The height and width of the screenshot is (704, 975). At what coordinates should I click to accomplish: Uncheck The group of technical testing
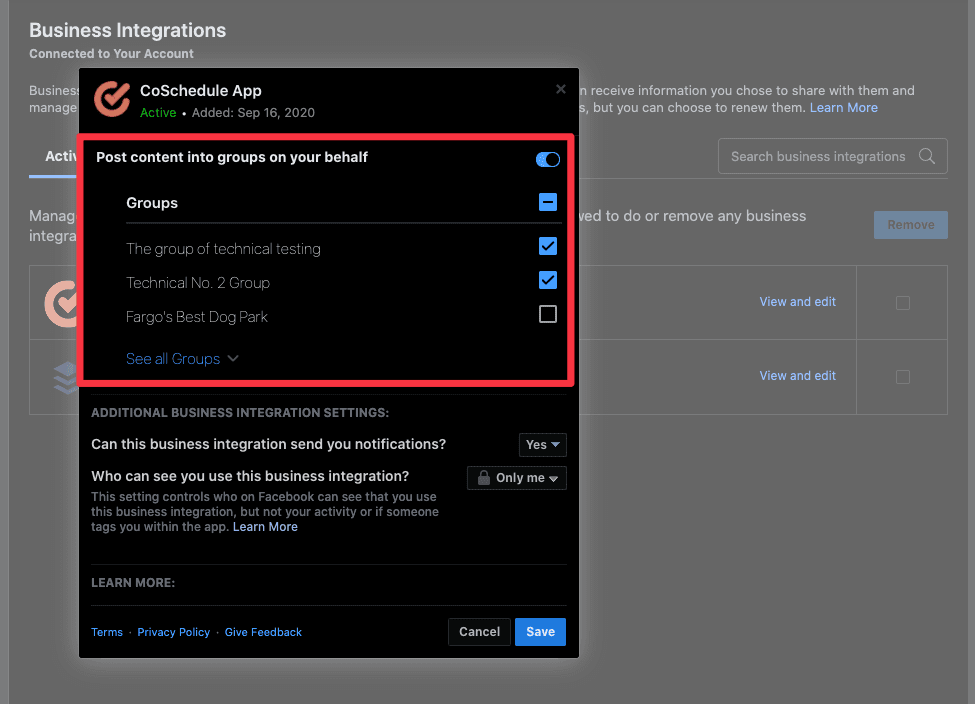tap(548, 246)
